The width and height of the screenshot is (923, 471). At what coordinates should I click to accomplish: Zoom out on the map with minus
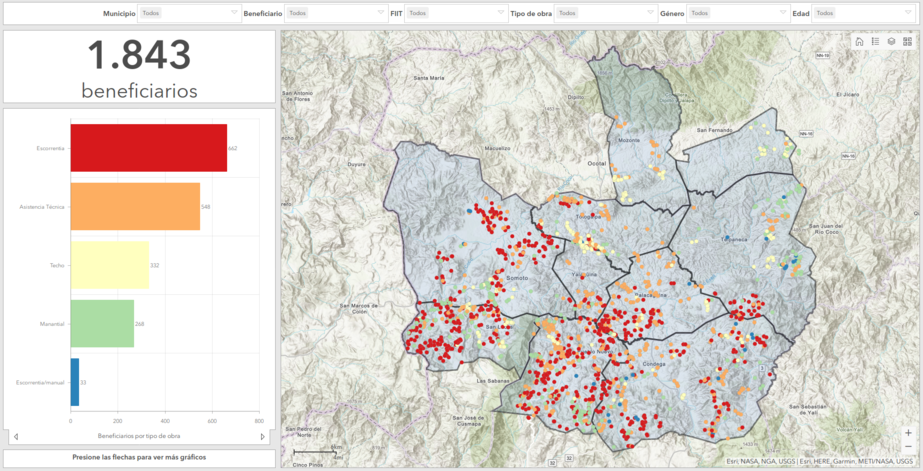tap(908, 446)
